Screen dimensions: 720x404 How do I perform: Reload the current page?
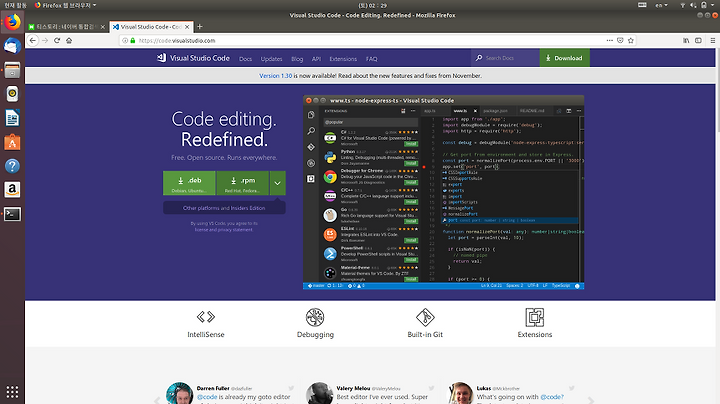(x=57, y=40)
